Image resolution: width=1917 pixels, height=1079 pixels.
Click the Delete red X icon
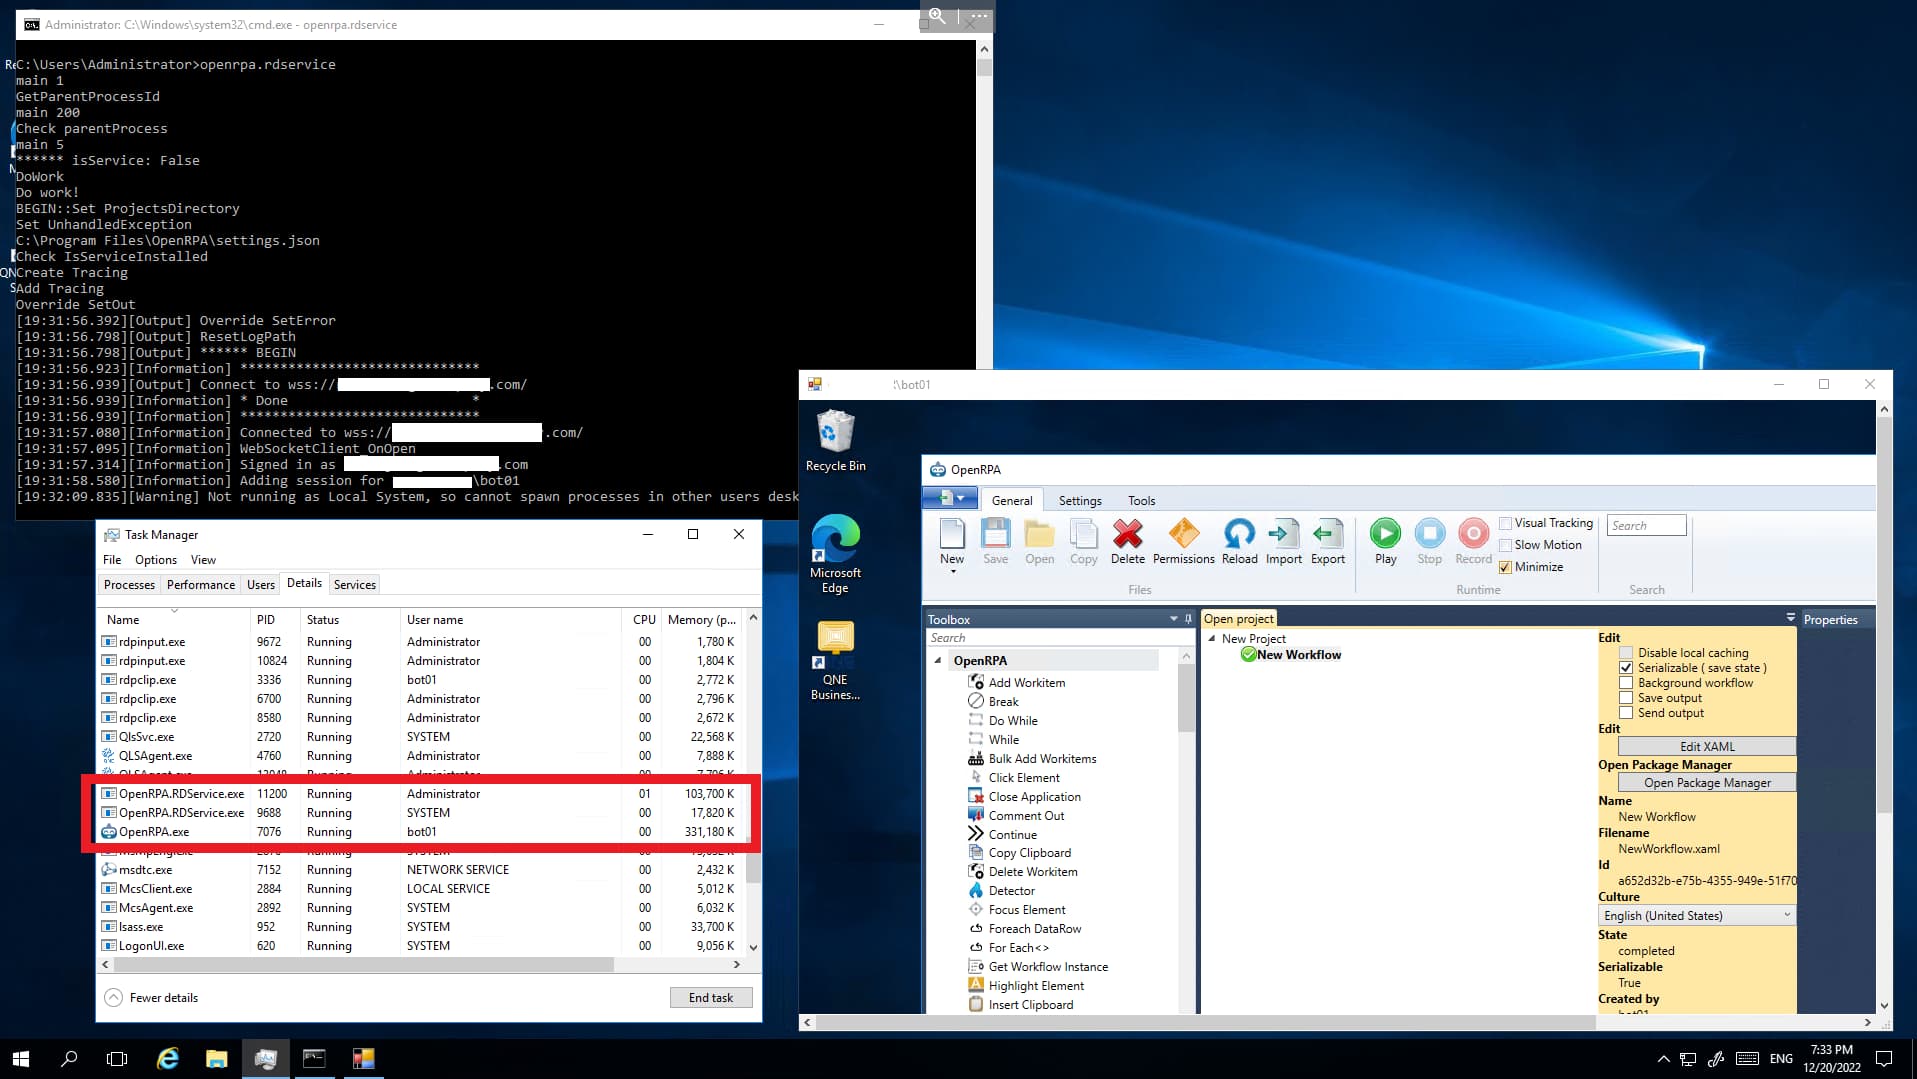(x=1127, y=534)
